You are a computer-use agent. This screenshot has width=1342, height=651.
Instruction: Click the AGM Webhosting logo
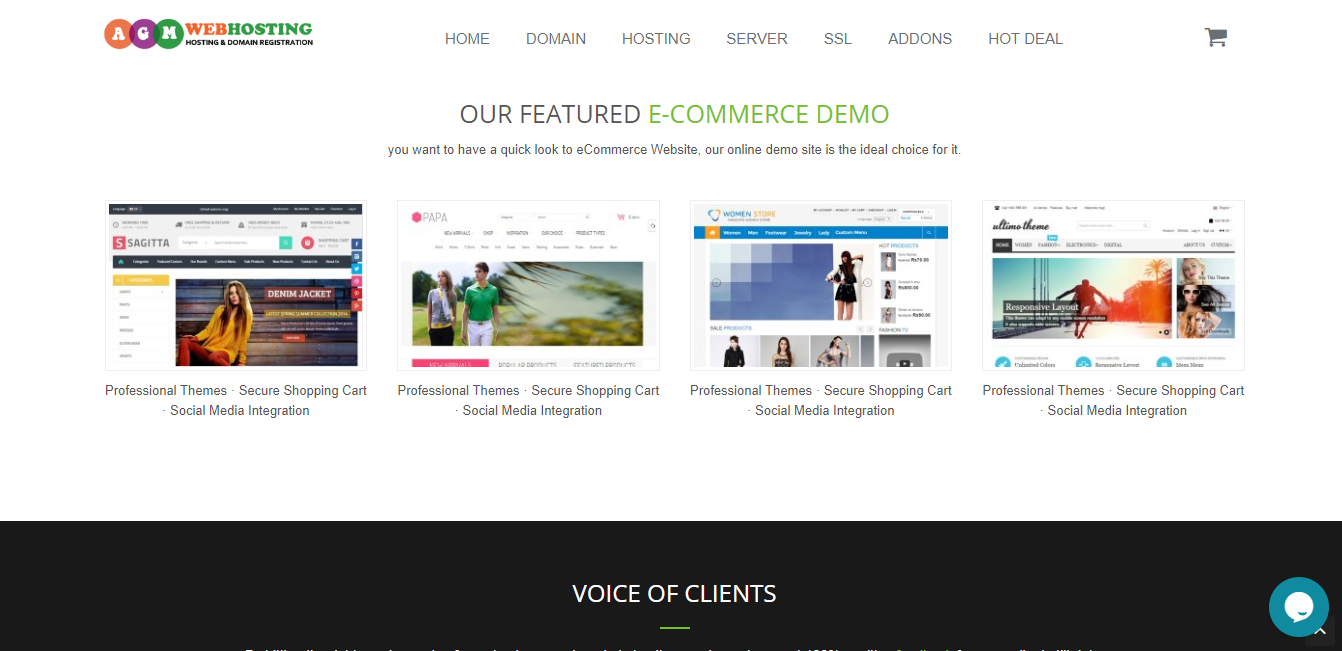pyautogui.click(x=209, y=34)
